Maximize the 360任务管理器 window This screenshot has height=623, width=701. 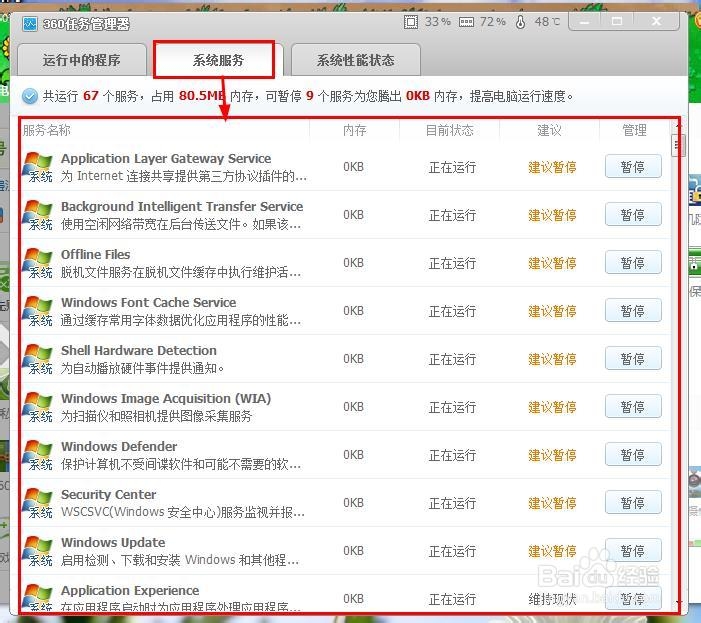pyautogui.click(x=617, y=21)
